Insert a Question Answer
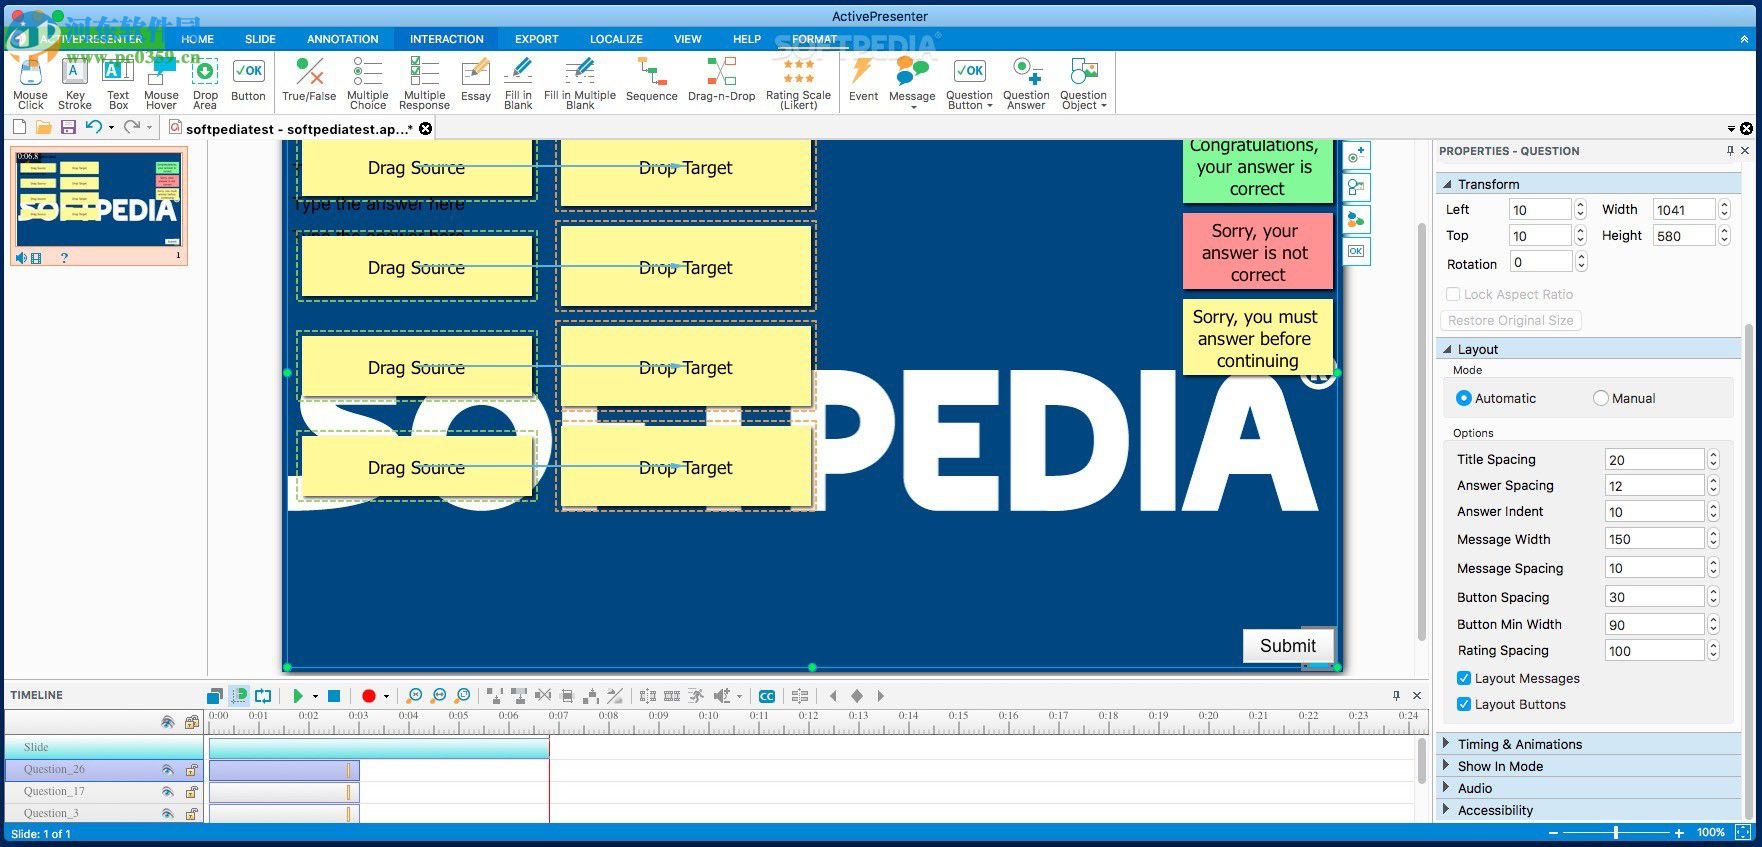Image resolution: width=1762 pixels, height=847 pixels. pyautogui.click(x=1026, y=83)
